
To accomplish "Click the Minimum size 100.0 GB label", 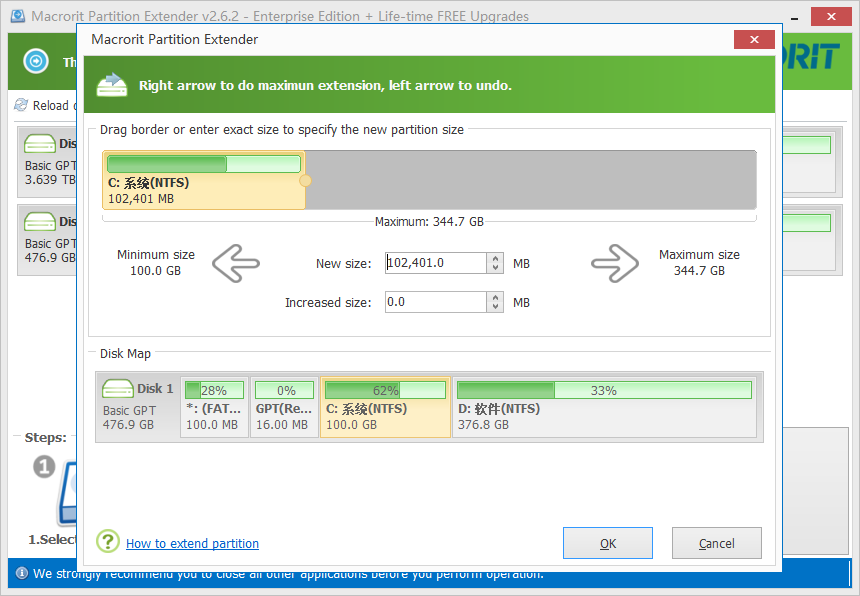I will click(x=156, y=263).
